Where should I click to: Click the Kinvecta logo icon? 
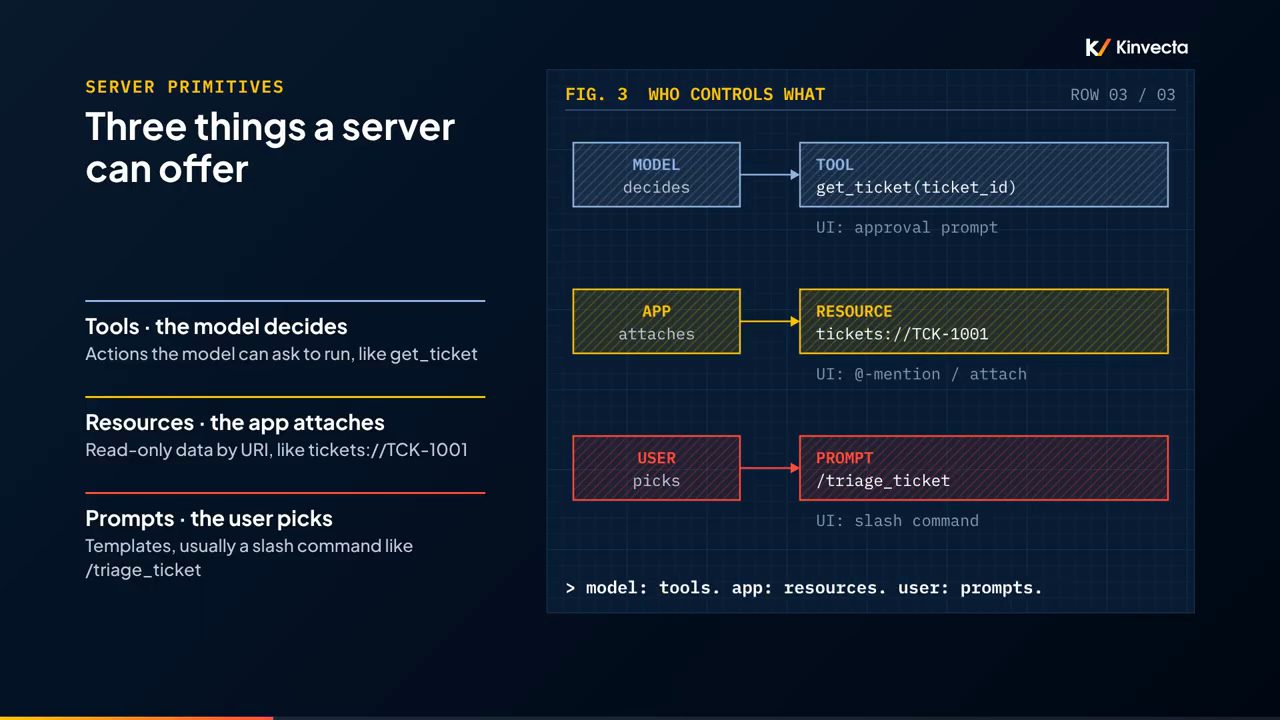click(x=1098, y=47)
